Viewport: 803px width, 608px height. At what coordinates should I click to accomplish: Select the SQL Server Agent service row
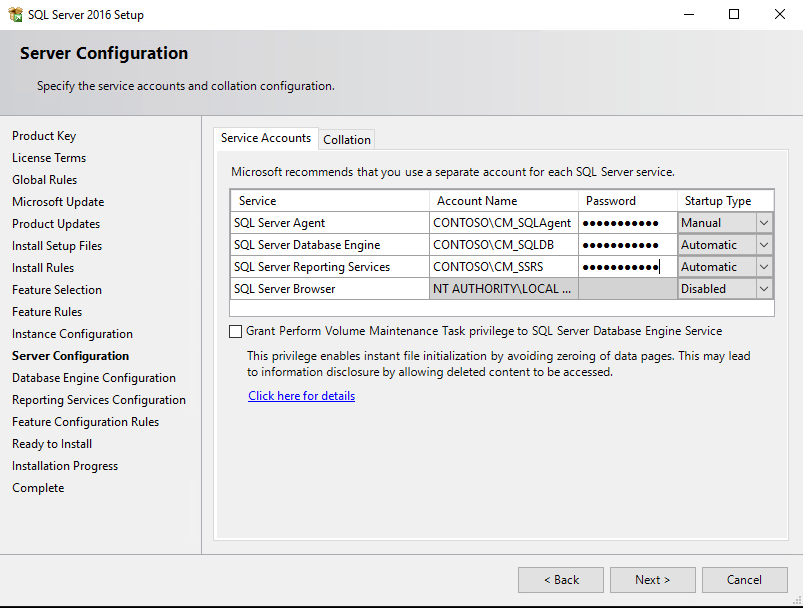pyautogui.click(x=330, y=223)
